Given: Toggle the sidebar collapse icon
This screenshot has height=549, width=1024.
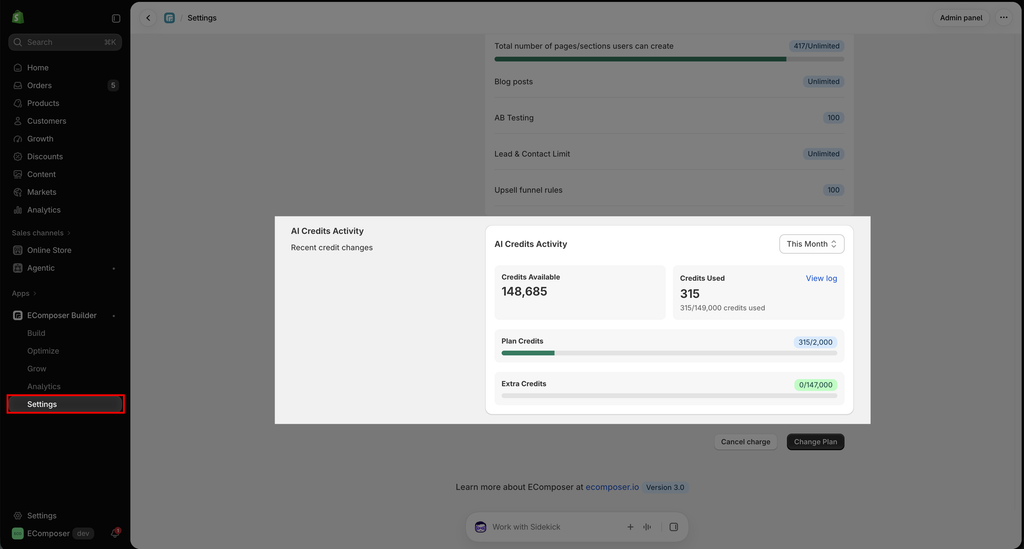Looking at the screenshot, I should pyautogui.click(x=116, y=18).
